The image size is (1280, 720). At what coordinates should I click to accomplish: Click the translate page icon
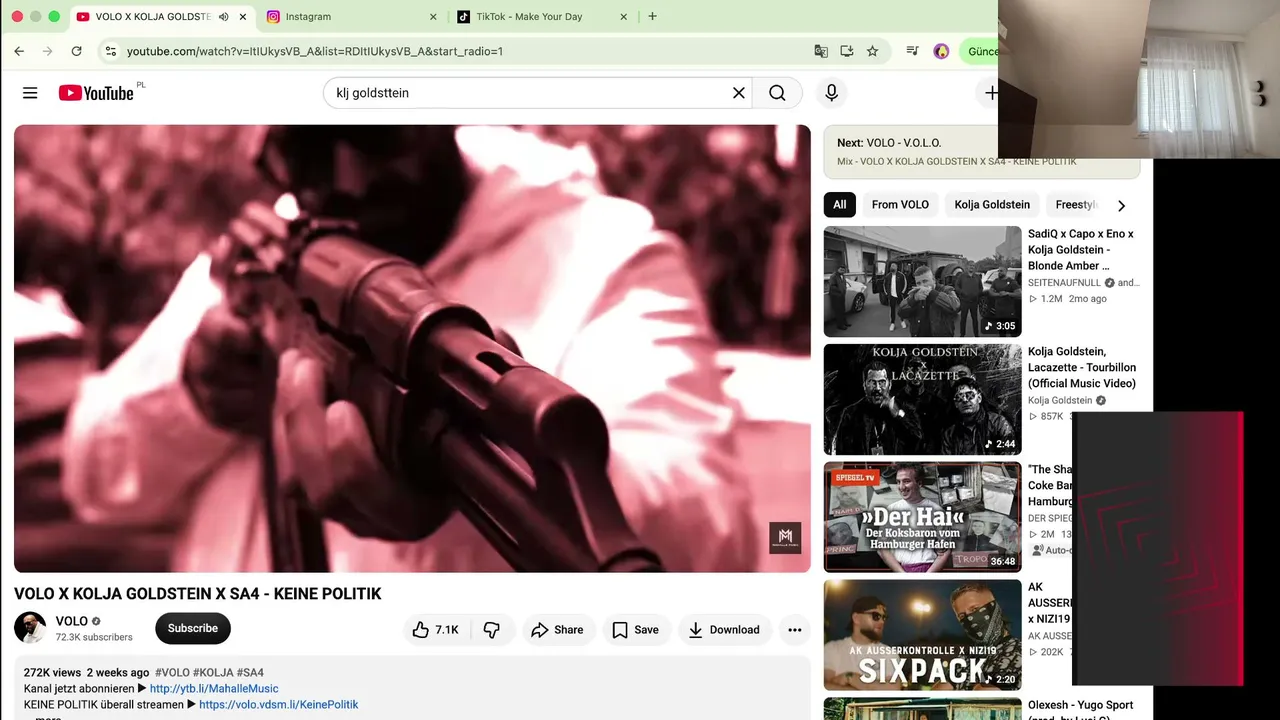(x=821, y=51)
